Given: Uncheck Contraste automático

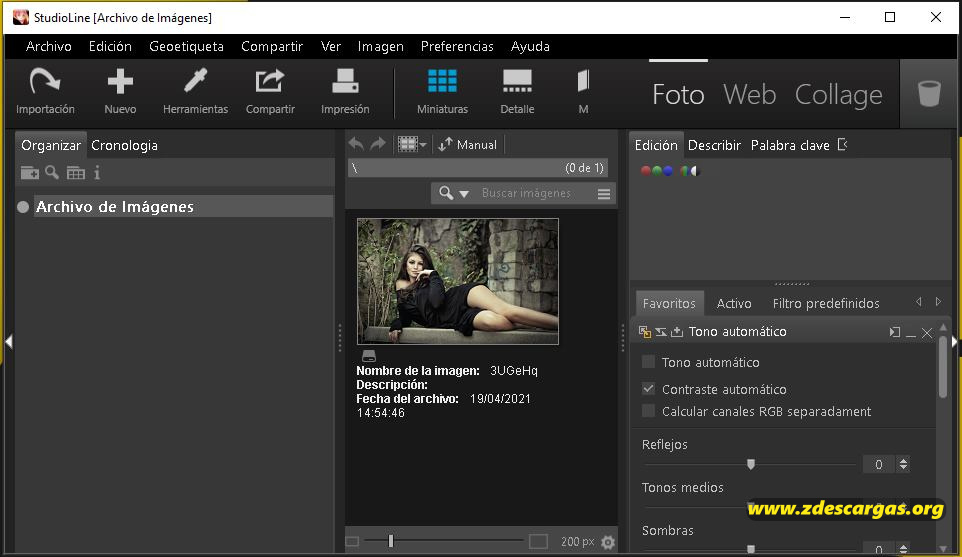Looking at the screenshot, I should point(648,389).
